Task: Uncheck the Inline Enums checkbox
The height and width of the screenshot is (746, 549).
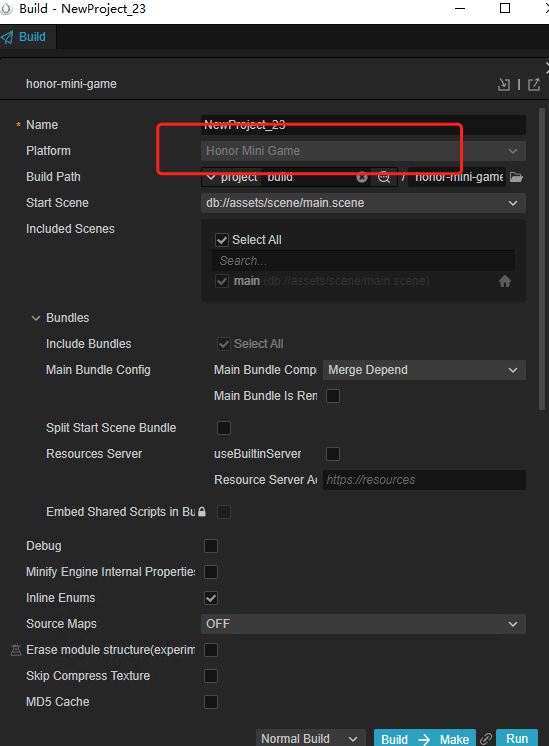Action: tap(211, 598)
